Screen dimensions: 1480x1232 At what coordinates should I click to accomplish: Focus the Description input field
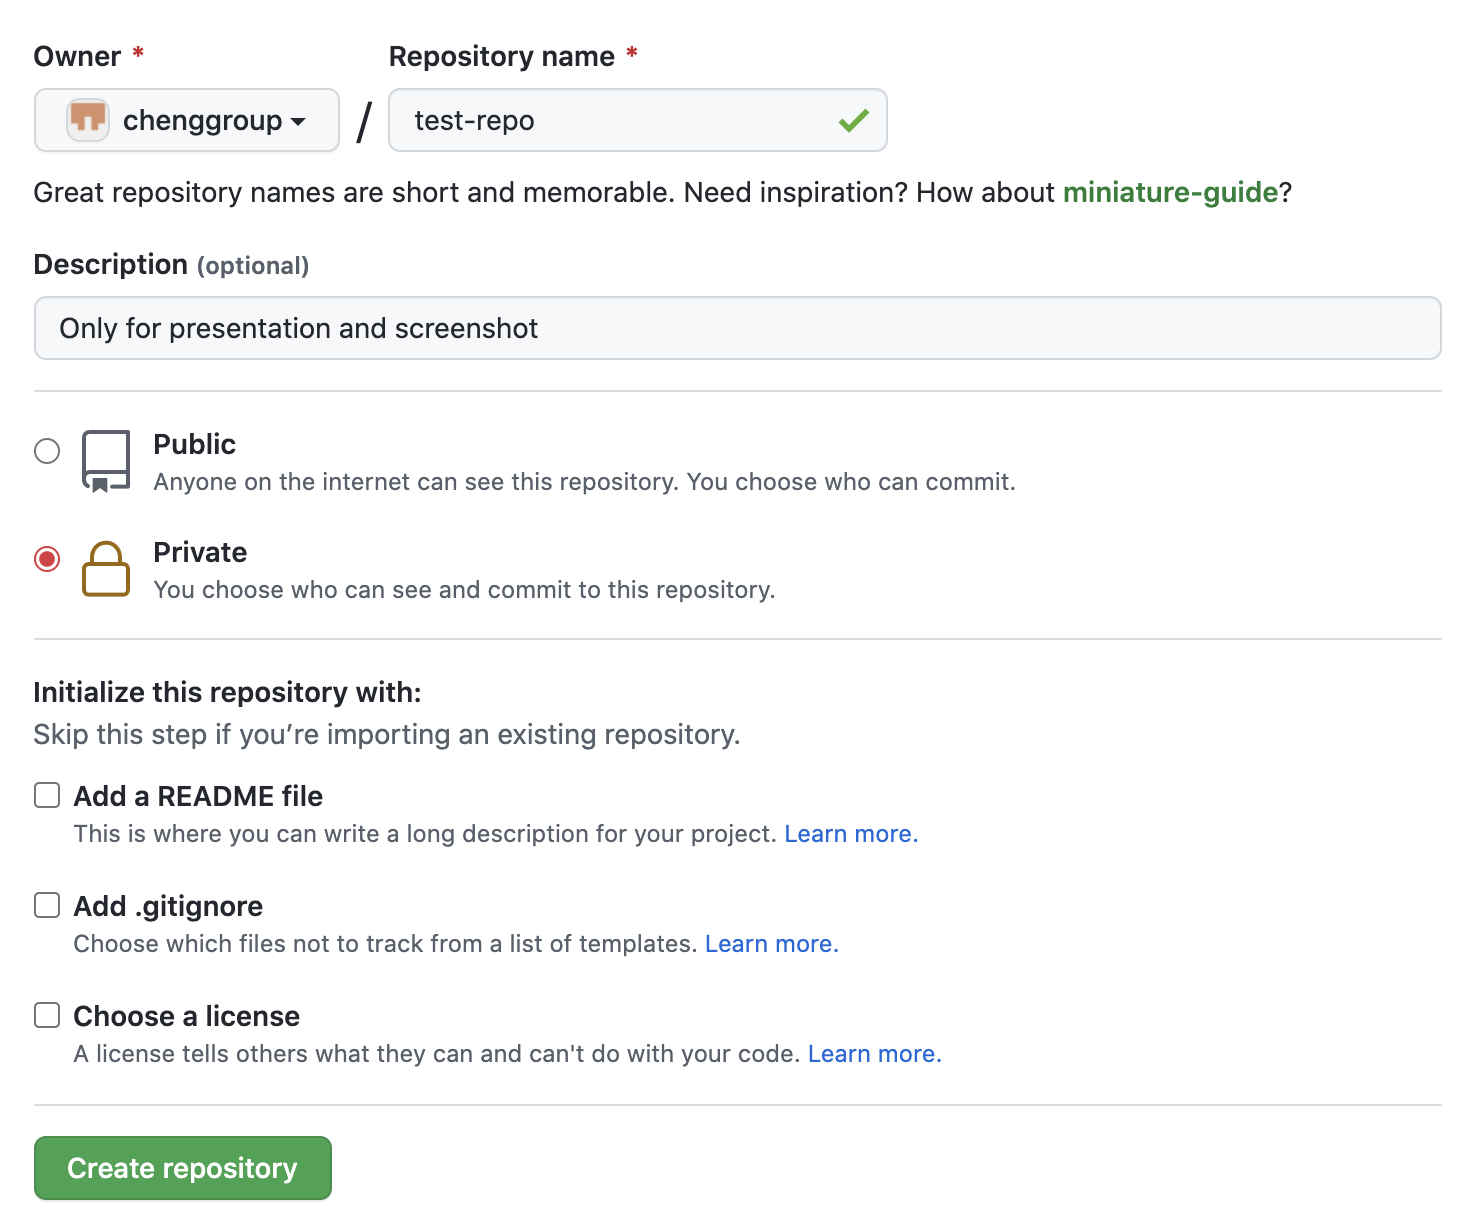coord(737,328)
